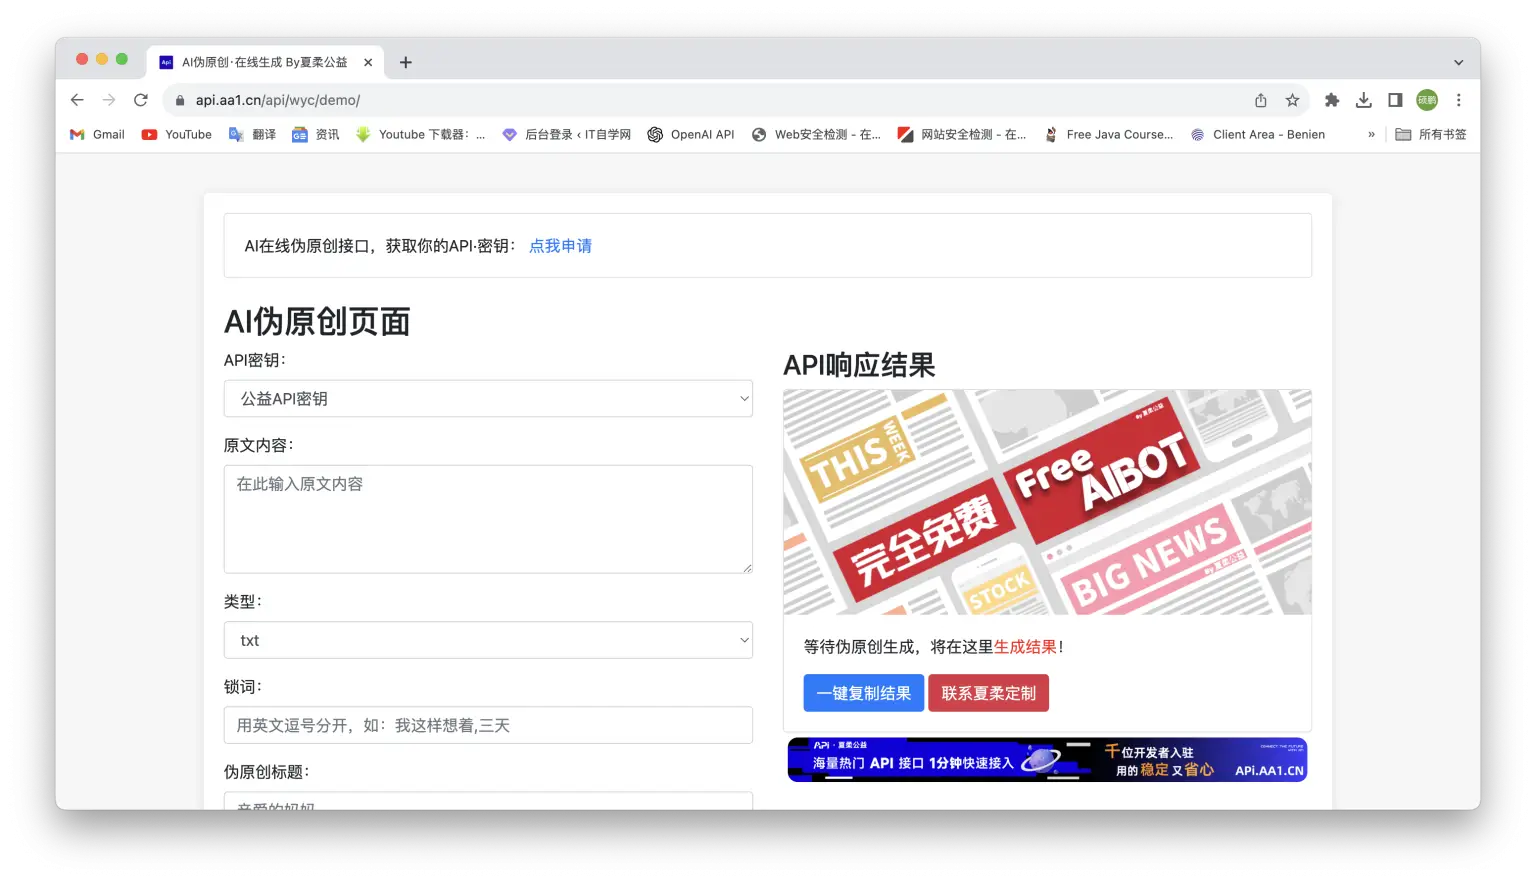Open a new browser tab
Viewport: 1536px width, 883px height.
click(405, 62)
